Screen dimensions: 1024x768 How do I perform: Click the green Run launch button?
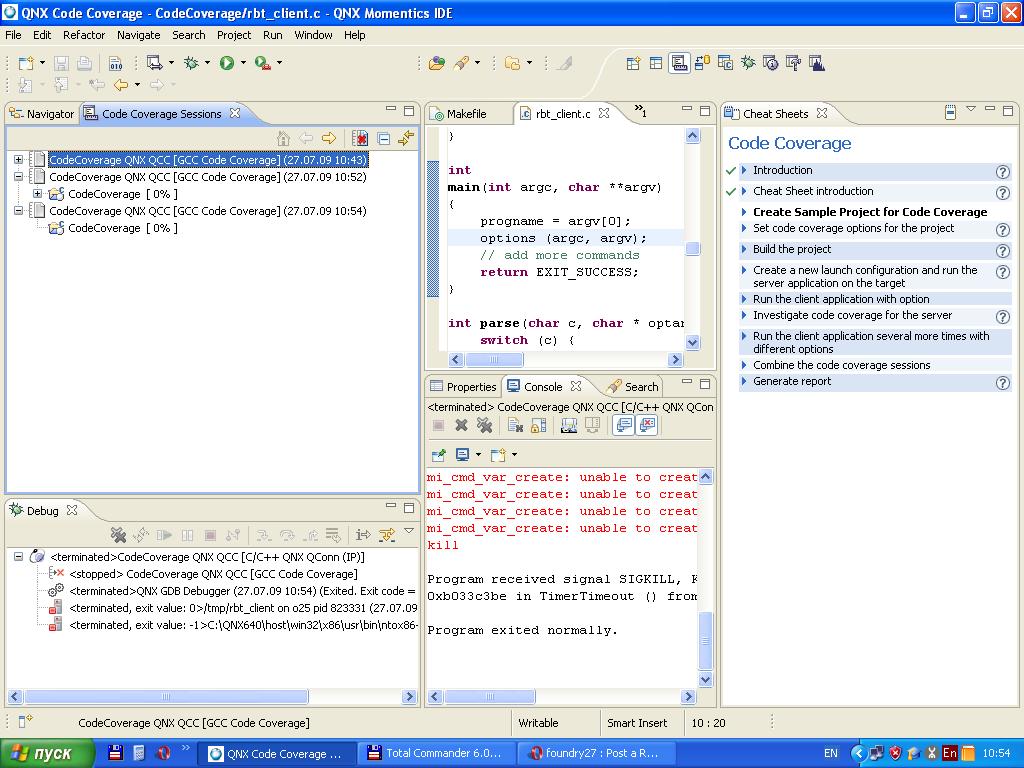(227, 63)
